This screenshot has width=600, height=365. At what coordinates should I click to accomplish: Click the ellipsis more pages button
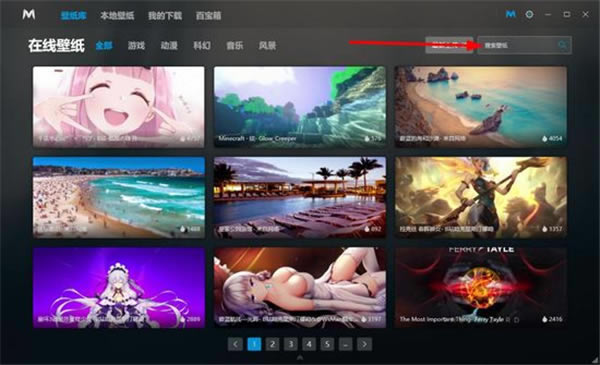pyautogui.click(x=346, y=344)
